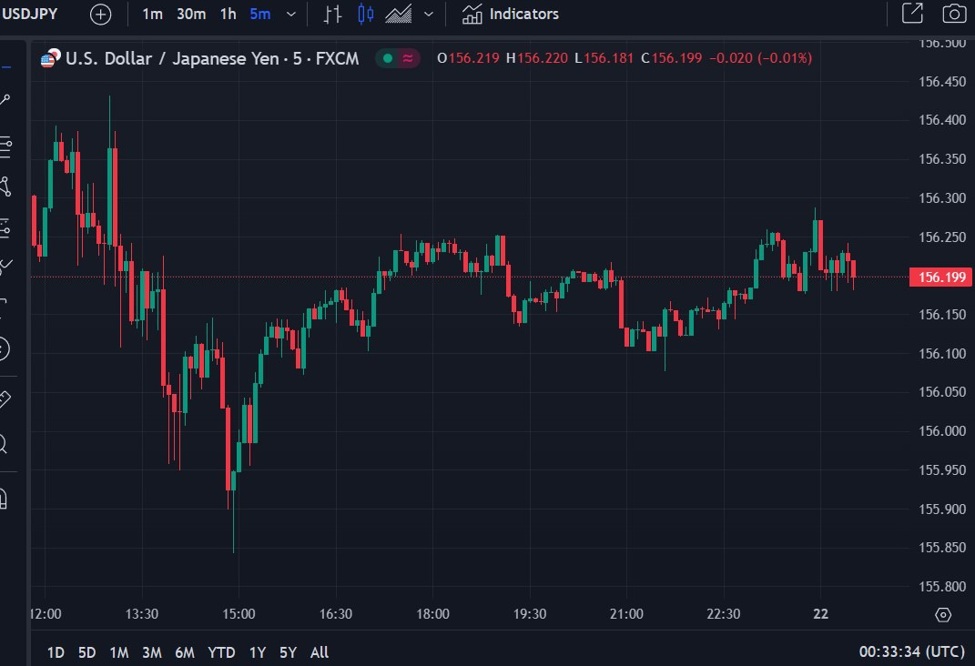Click the share chart icon
The width and height of the screenshot is (975, 666).
[x=913, y=14]
